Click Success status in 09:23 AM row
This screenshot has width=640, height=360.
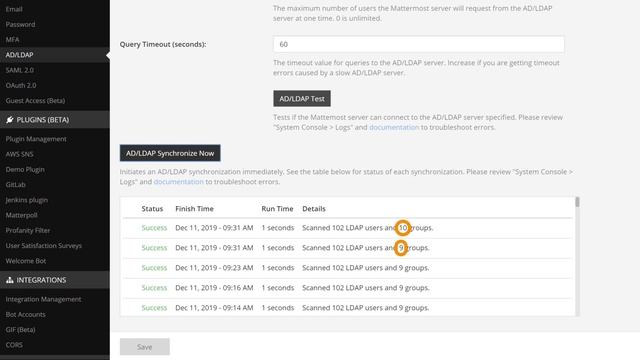(x=154, y=268)
